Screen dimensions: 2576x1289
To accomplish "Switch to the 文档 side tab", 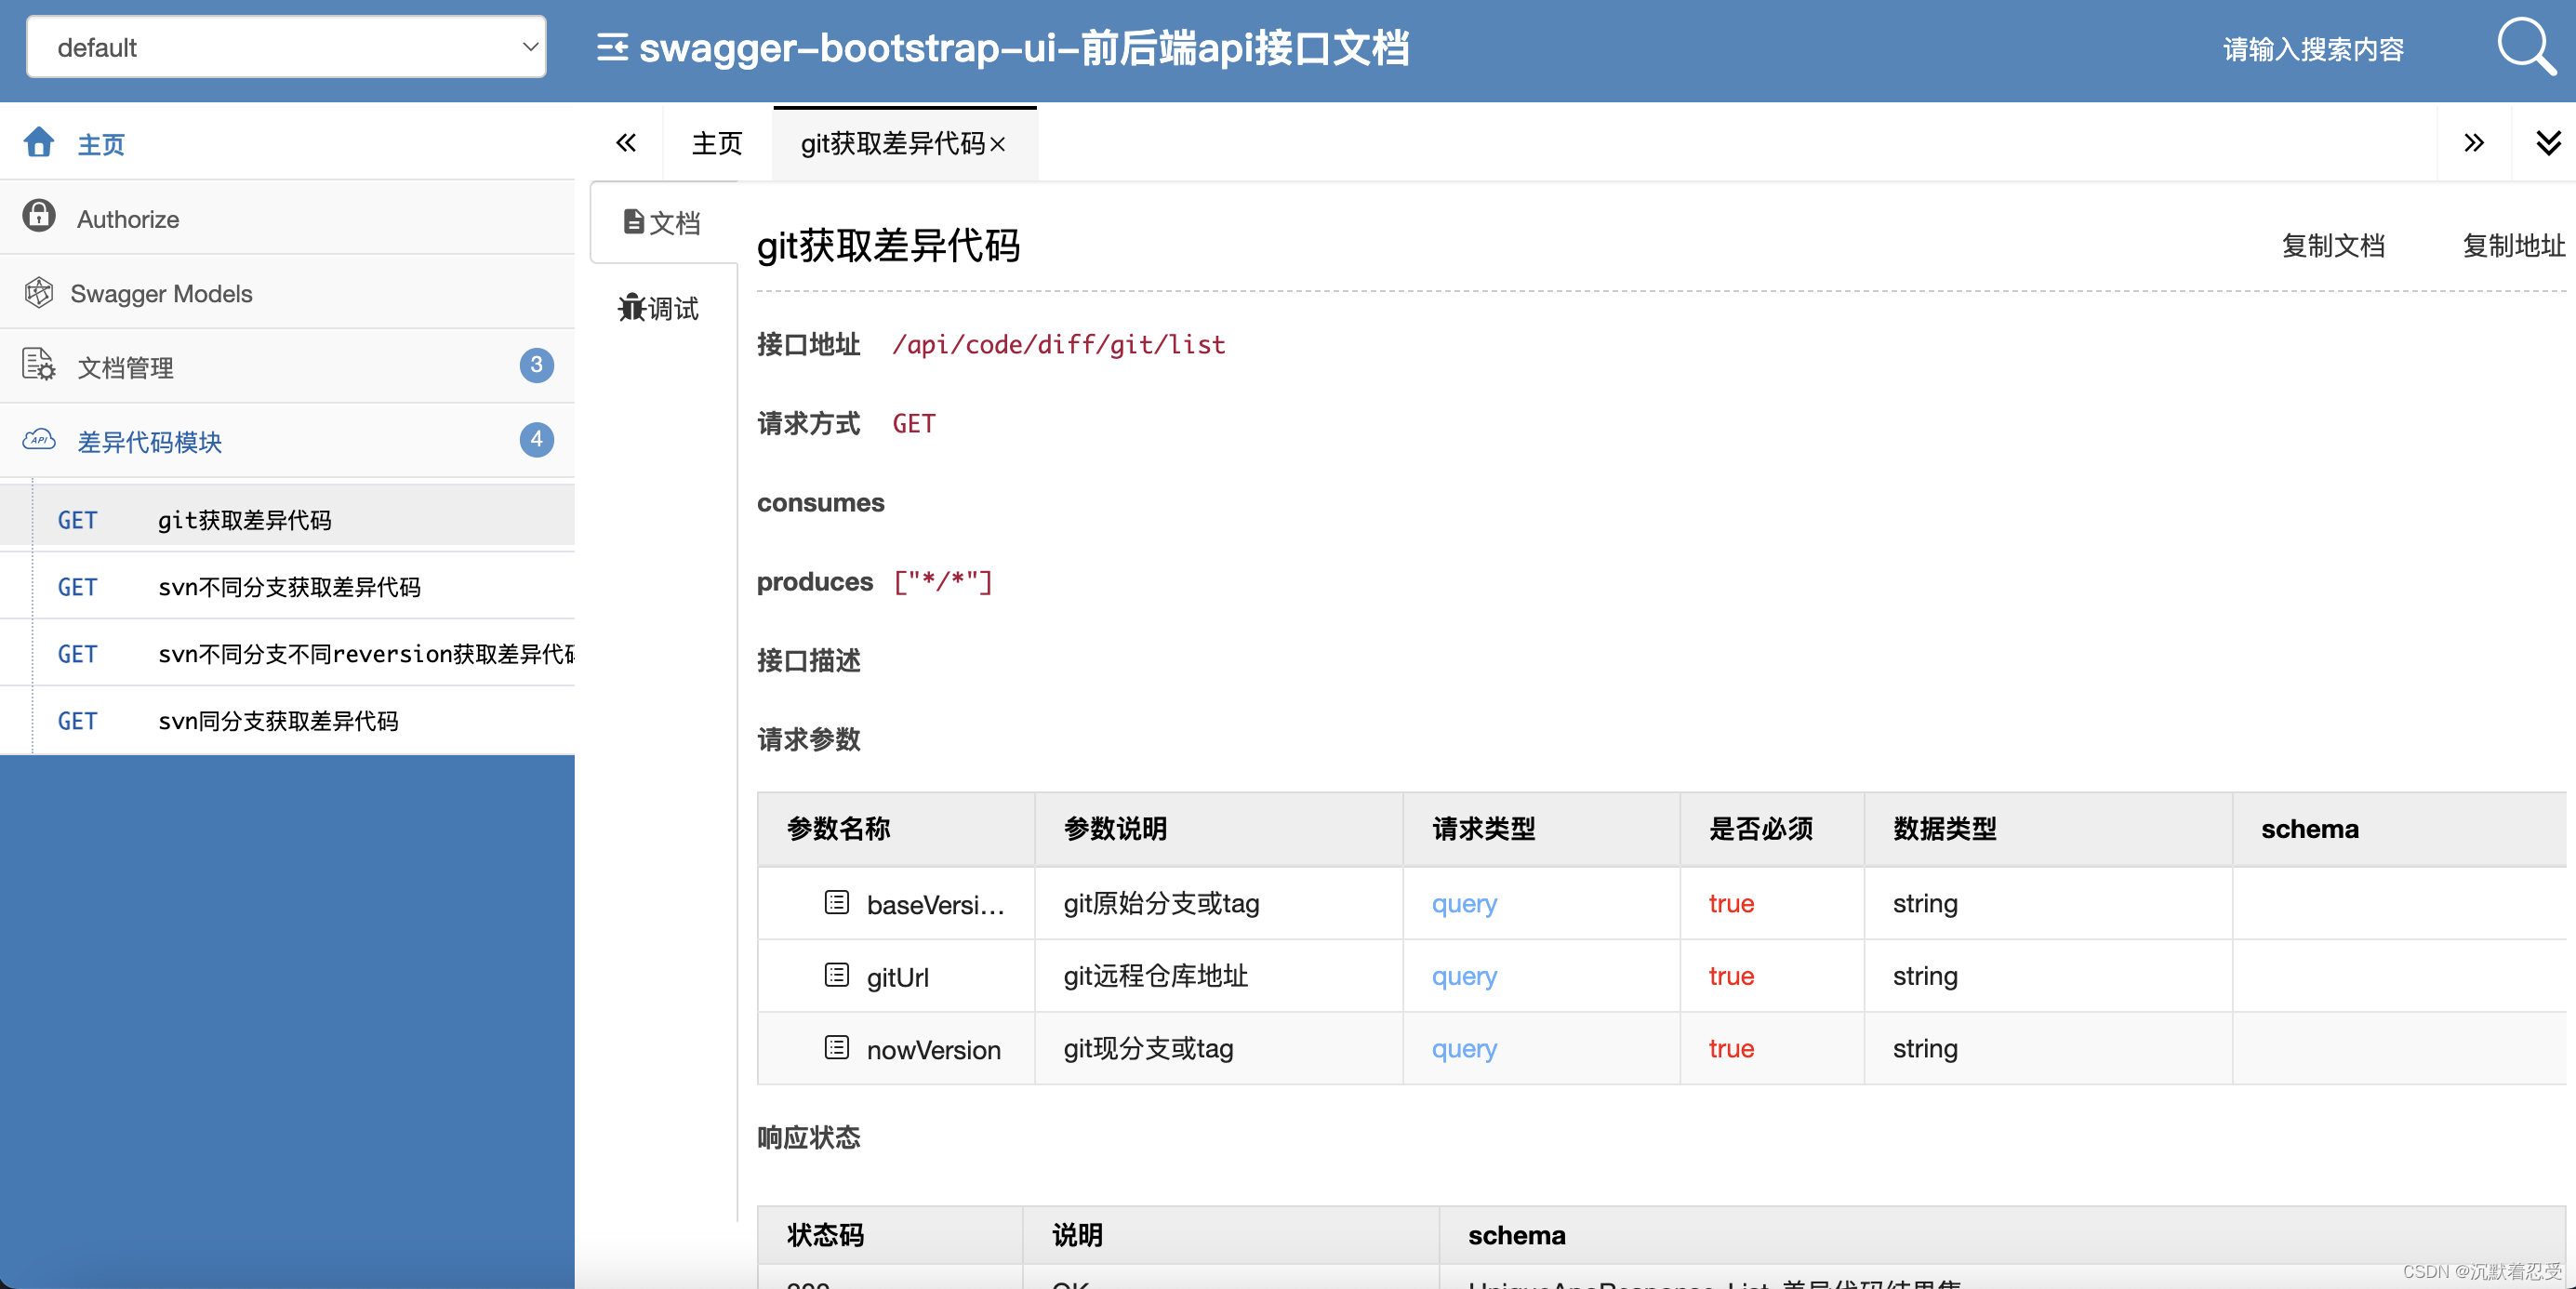I will tap(662, 222).
